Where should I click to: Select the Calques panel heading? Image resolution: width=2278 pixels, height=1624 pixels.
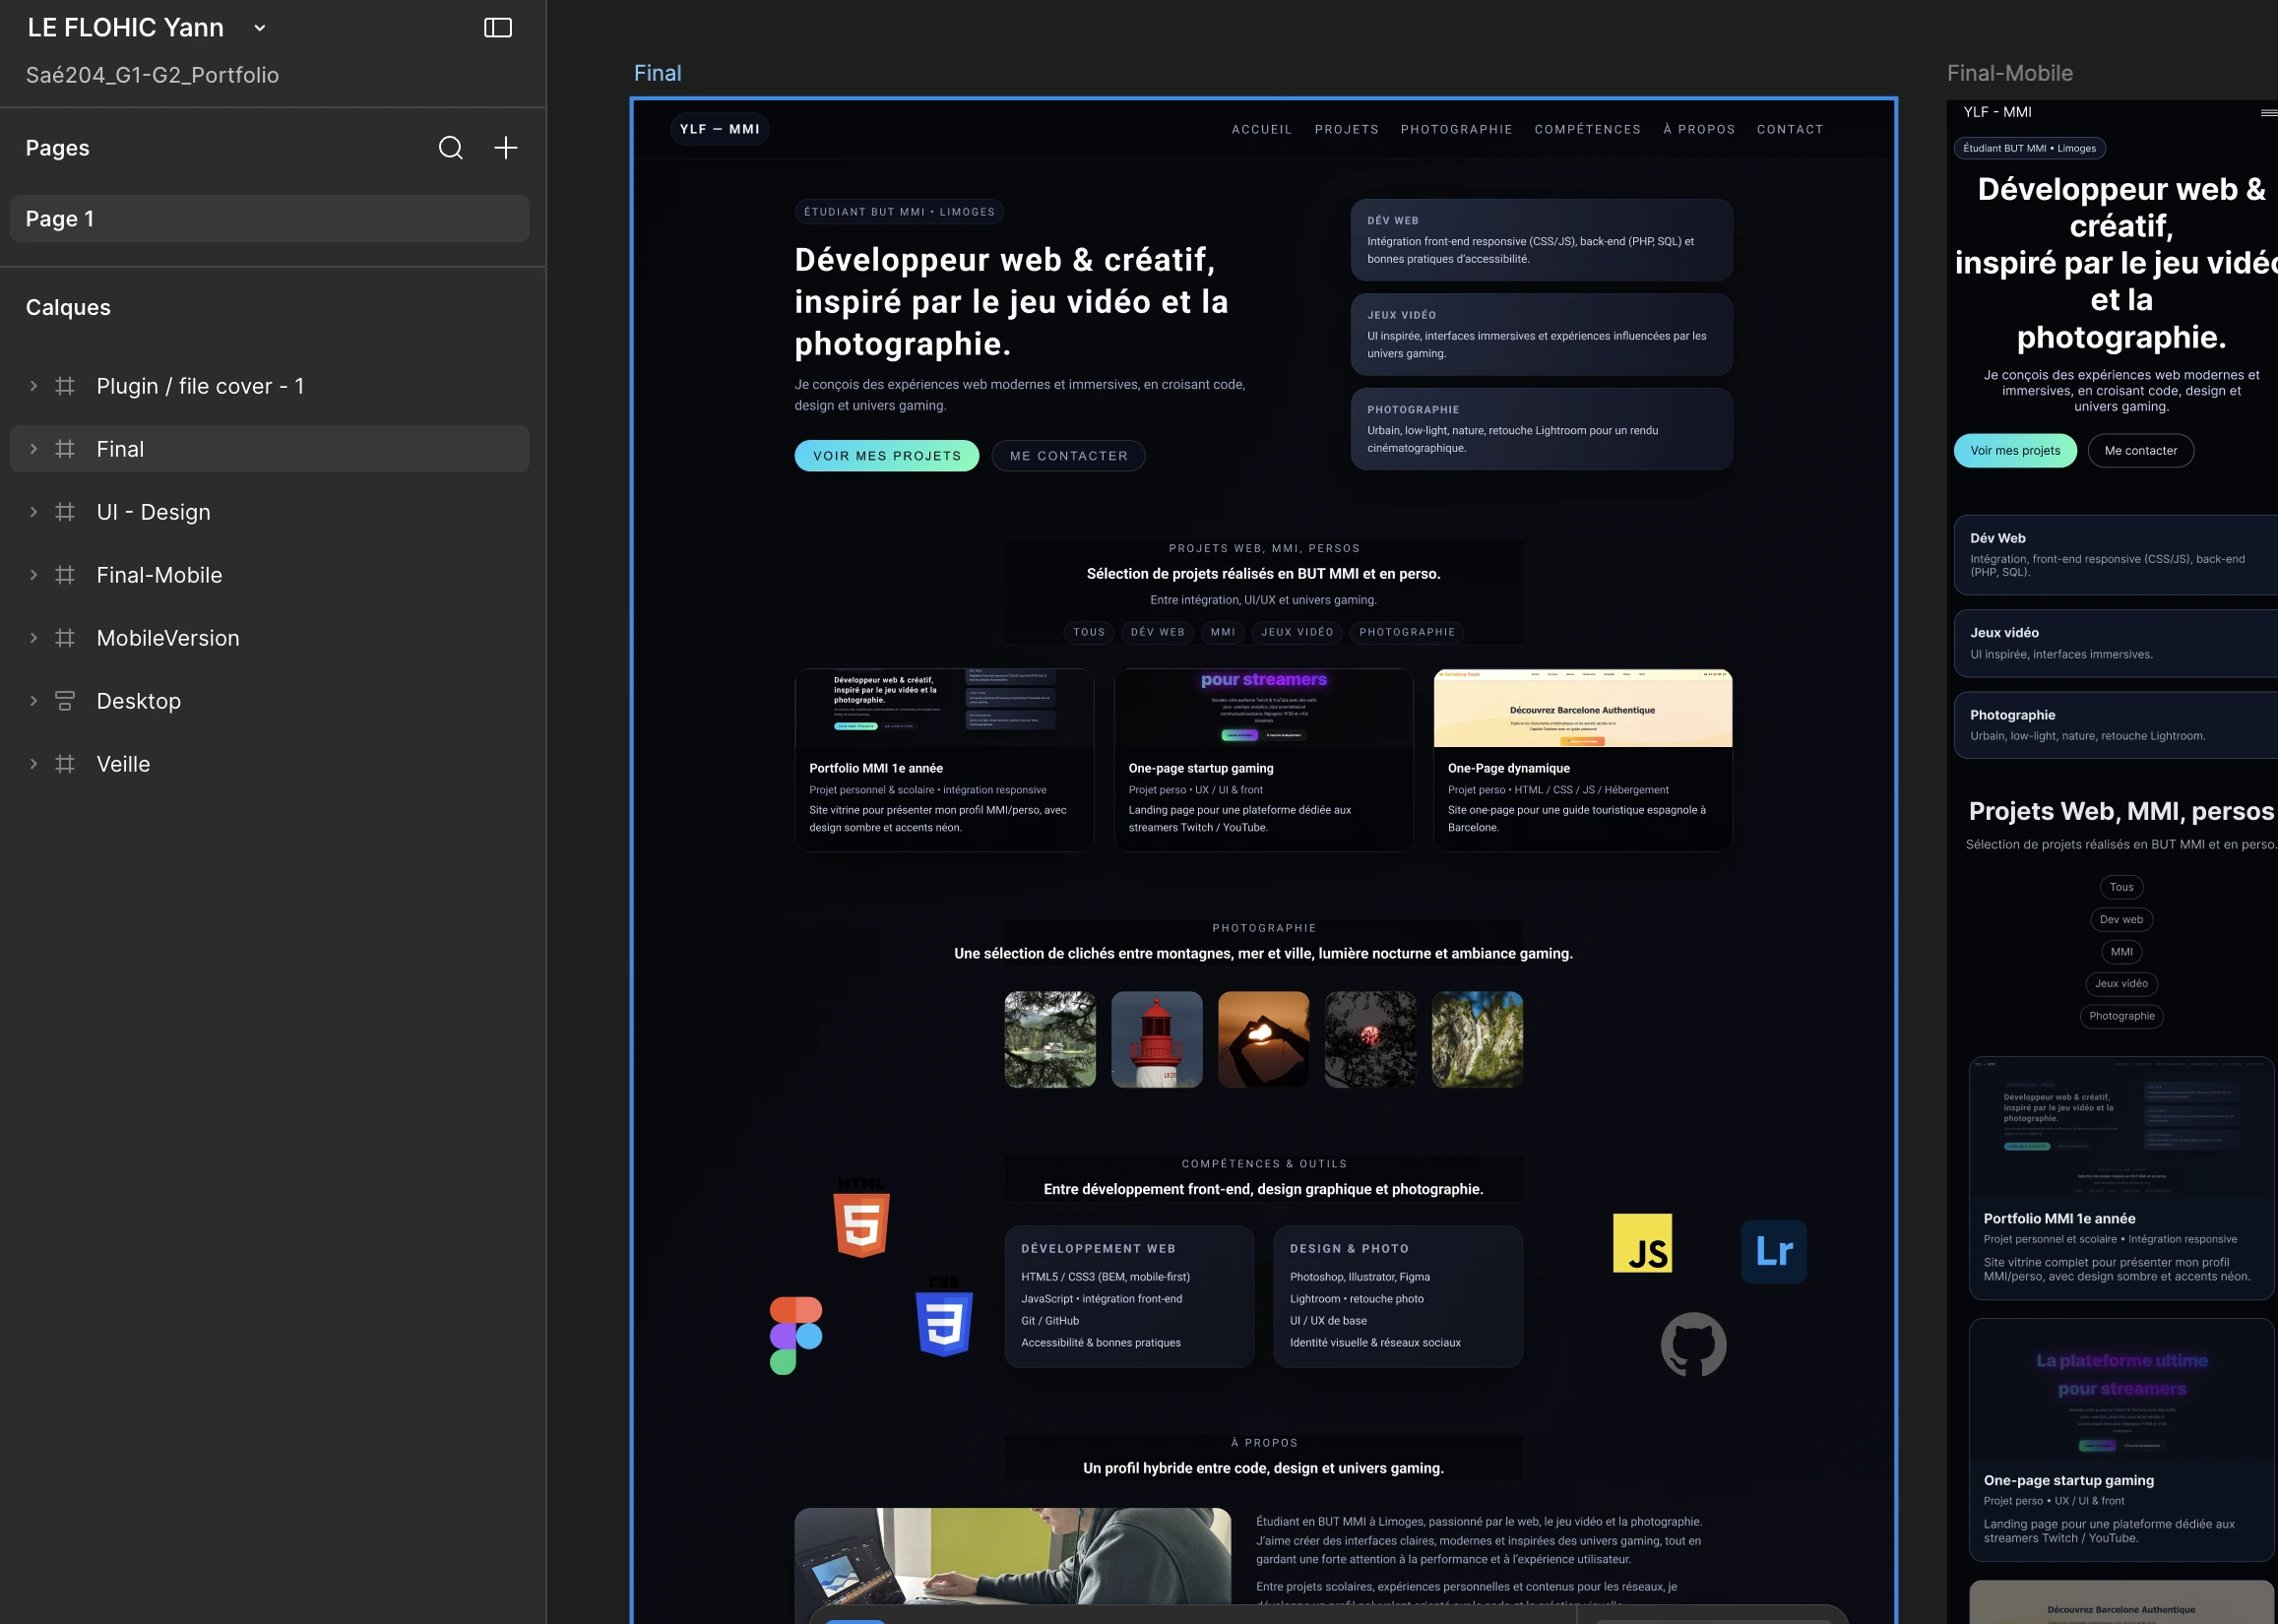(68, 307)
